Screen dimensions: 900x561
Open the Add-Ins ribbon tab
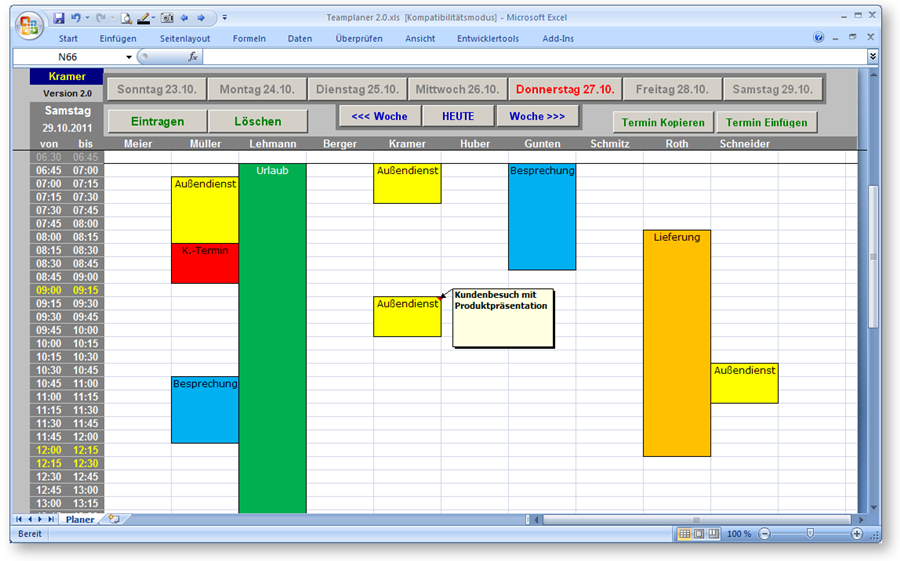coord(558,38)
